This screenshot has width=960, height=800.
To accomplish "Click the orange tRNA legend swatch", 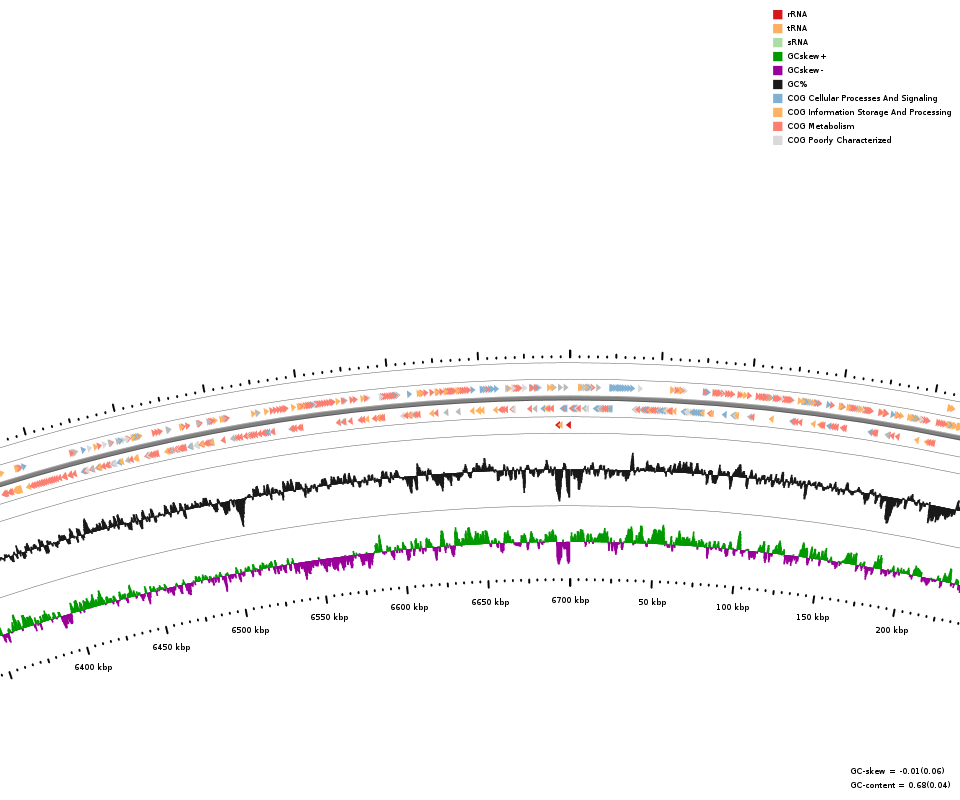I will pyautogui.click(x=777, y=29).
